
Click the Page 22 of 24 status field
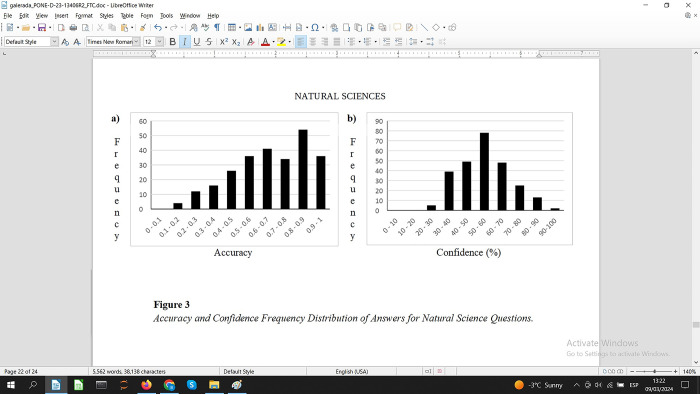pos(21,371)
